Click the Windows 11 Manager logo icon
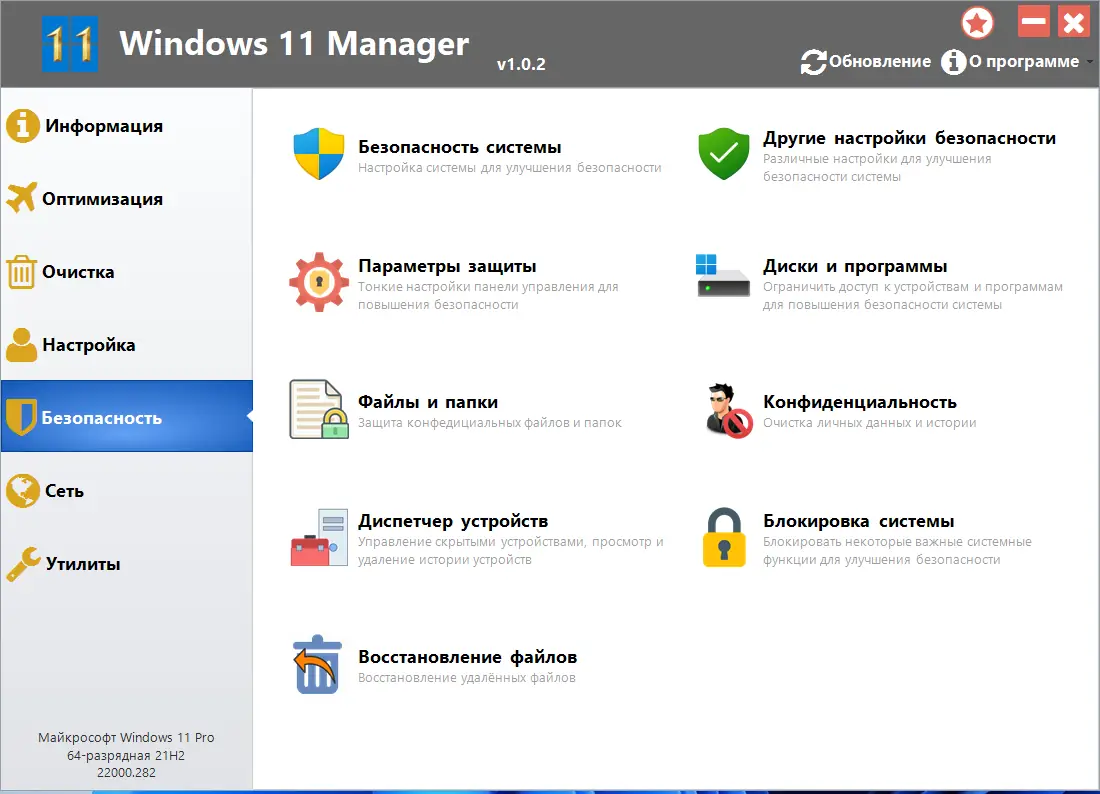Image resolution: width=1100 pixels, height=794 pixels. [x=69, y=43]
